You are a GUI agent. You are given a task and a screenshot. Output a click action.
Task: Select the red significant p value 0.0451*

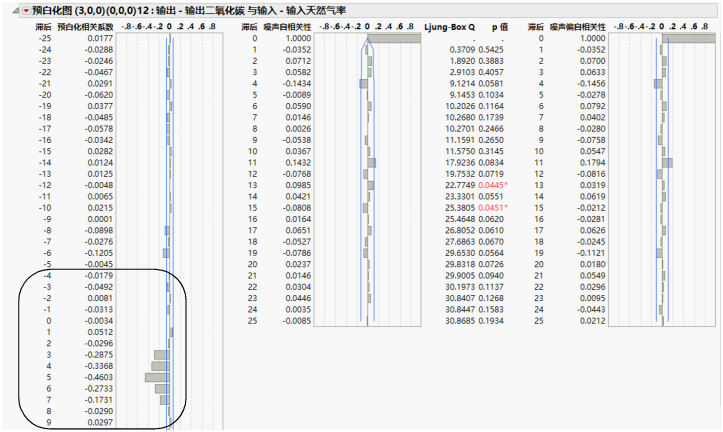tap(493, 208)
